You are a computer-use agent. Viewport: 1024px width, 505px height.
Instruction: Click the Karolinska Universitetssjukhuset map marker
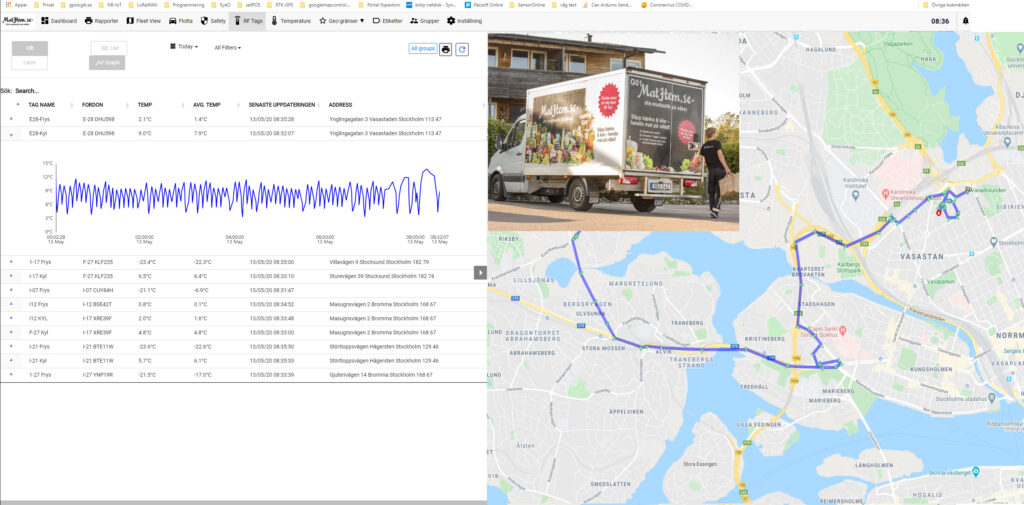click(886, 194)
